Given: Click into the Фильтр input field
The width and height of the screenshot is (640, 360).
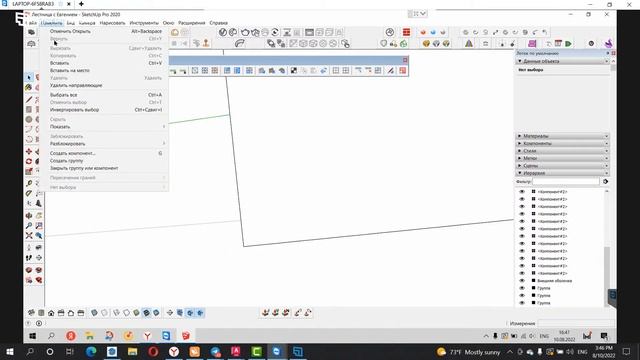Looking at the screenshot, I should coord(566,181).
